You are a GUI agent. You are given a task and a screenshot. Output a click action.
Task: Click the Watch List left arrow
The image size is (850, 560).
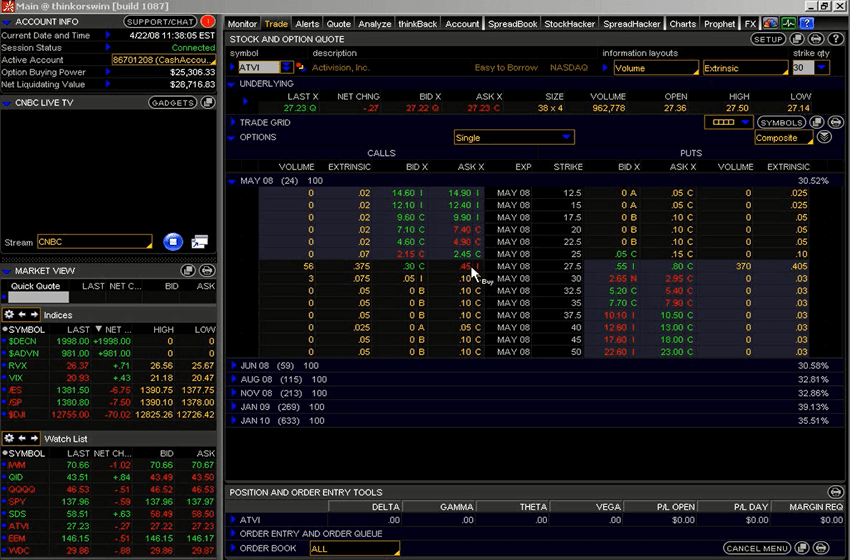coord(22,438)
